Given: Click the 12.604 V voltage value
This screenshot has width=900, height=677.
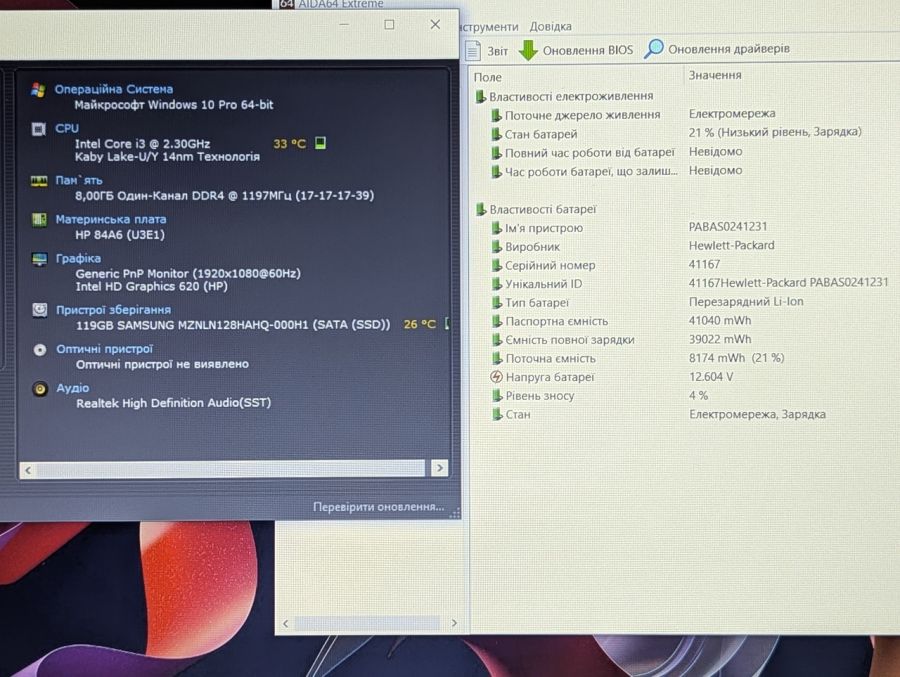Looking at the screenshot, I should pos(711,377).
